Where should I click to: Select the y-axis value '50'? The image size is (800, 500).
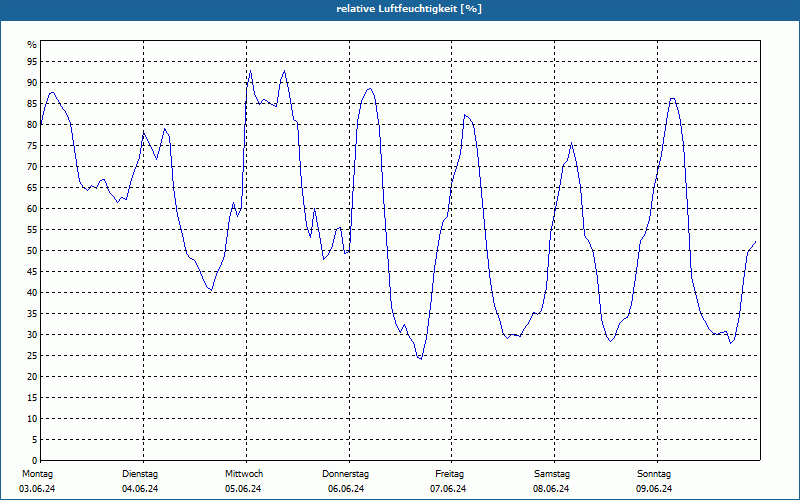tap(32, 251)
